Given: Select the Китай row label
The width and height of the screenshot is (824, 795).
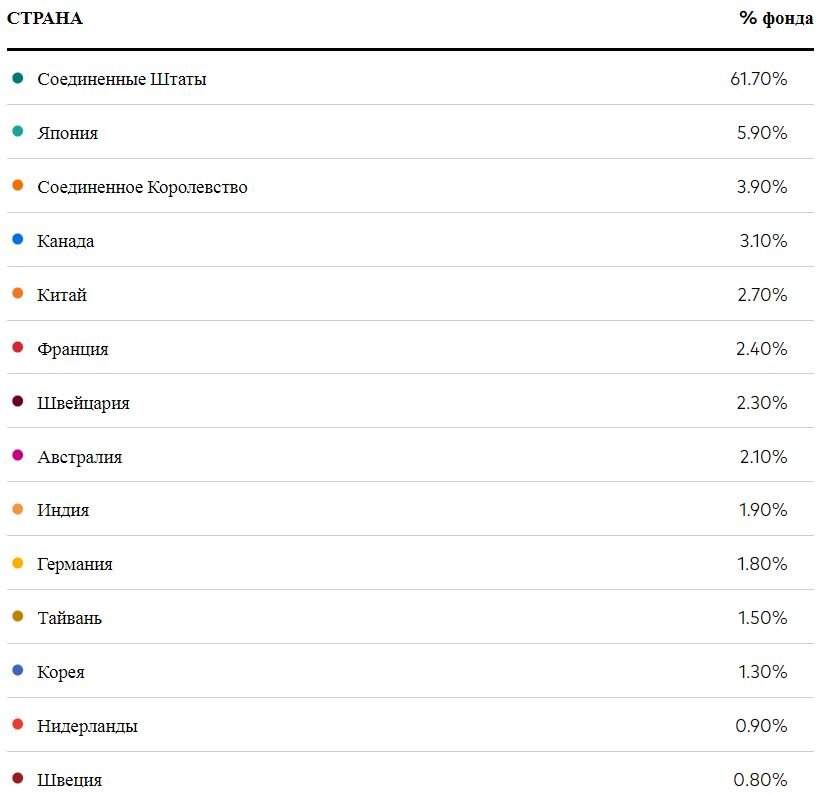Looking at the screenshot, I should click(62, 295).
